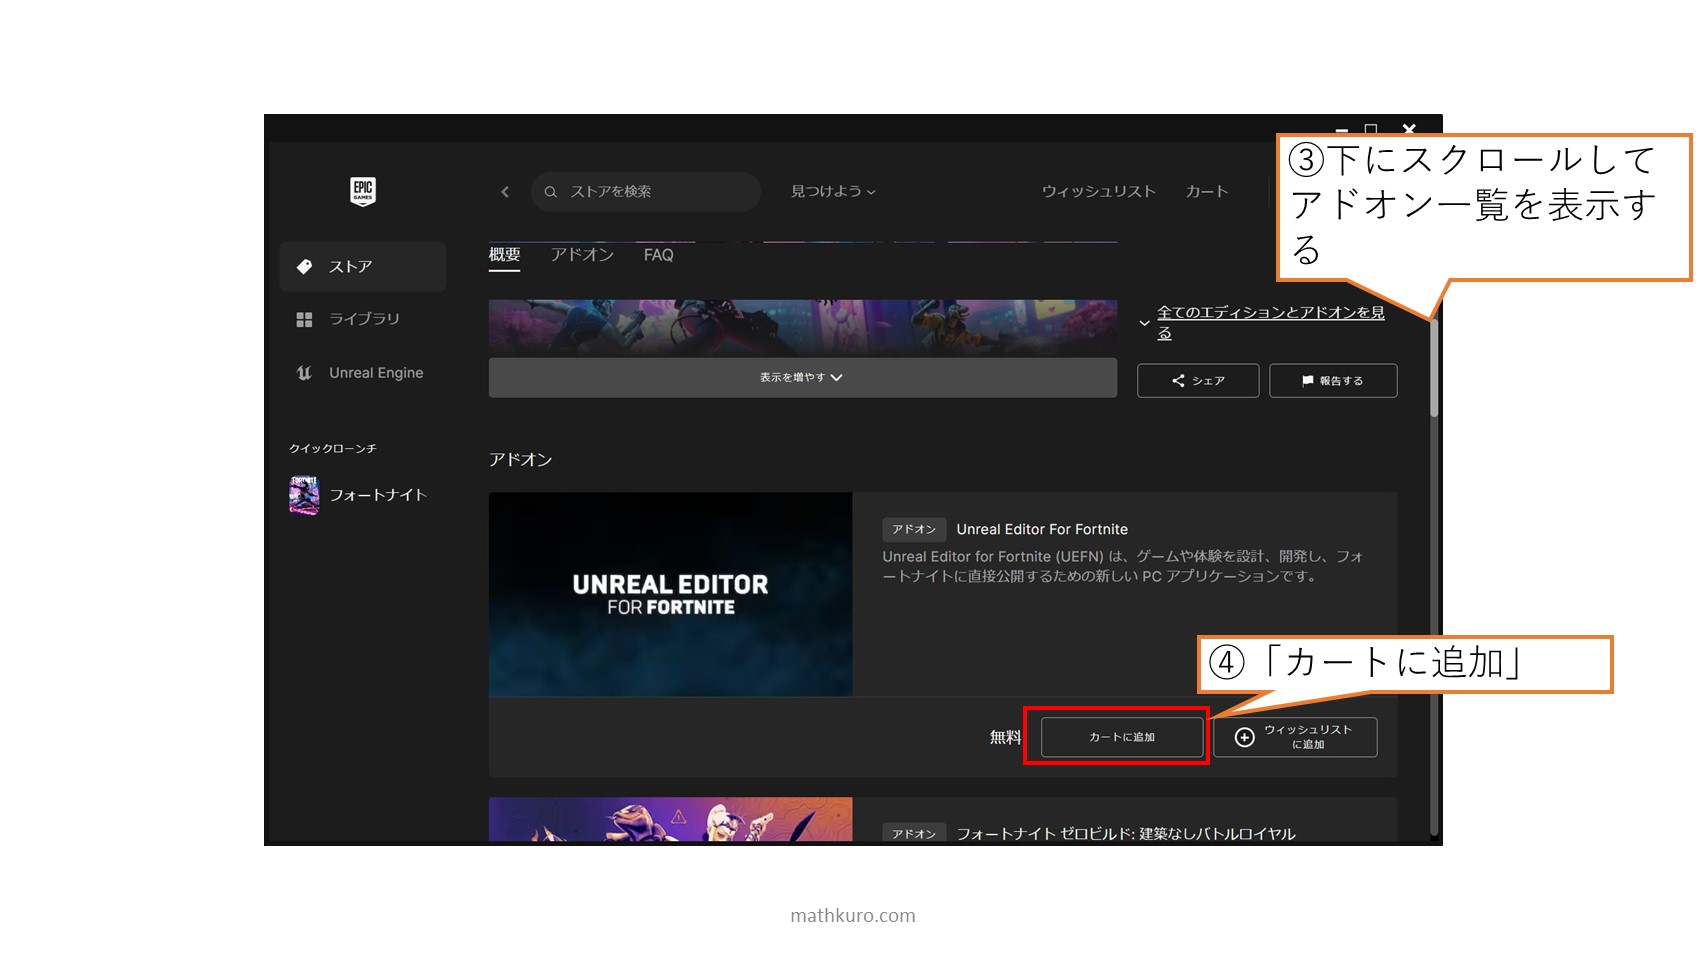Switch to the アドオン tab
Screen dimensions: 1707x960
582,255
